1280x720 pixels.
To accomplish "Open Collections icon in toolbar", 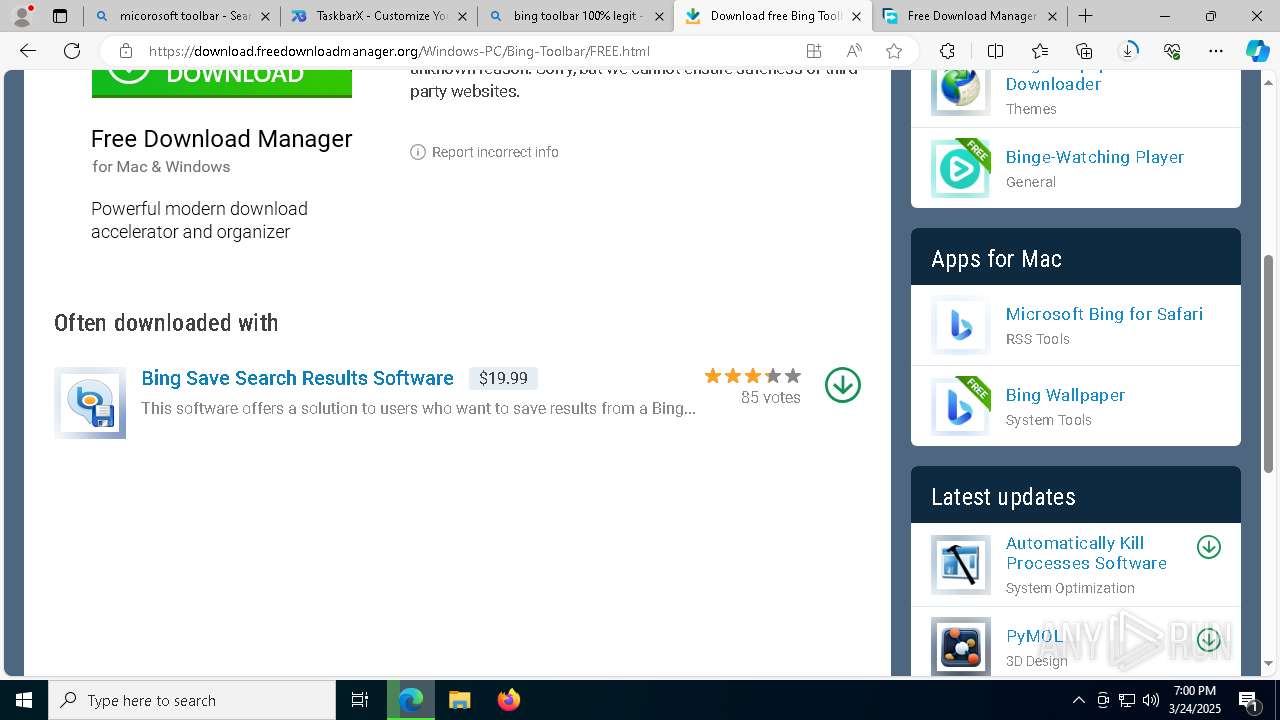I will point(1084,51).
